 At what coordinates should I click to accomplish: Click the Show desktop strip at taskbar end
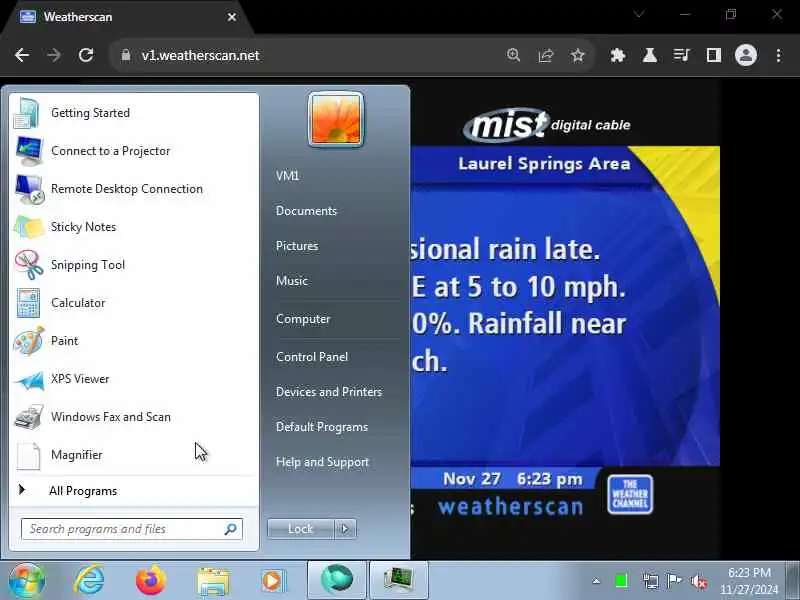[x=792, y=581]
